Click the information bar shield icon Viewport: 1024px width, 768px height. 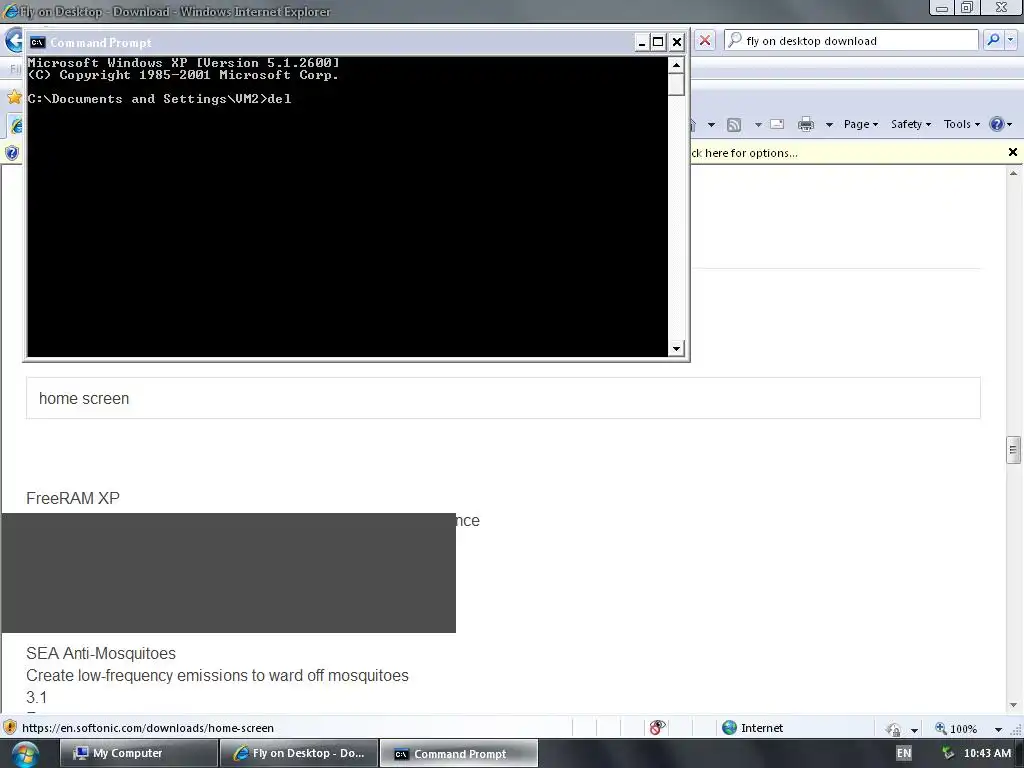point(12,153)
